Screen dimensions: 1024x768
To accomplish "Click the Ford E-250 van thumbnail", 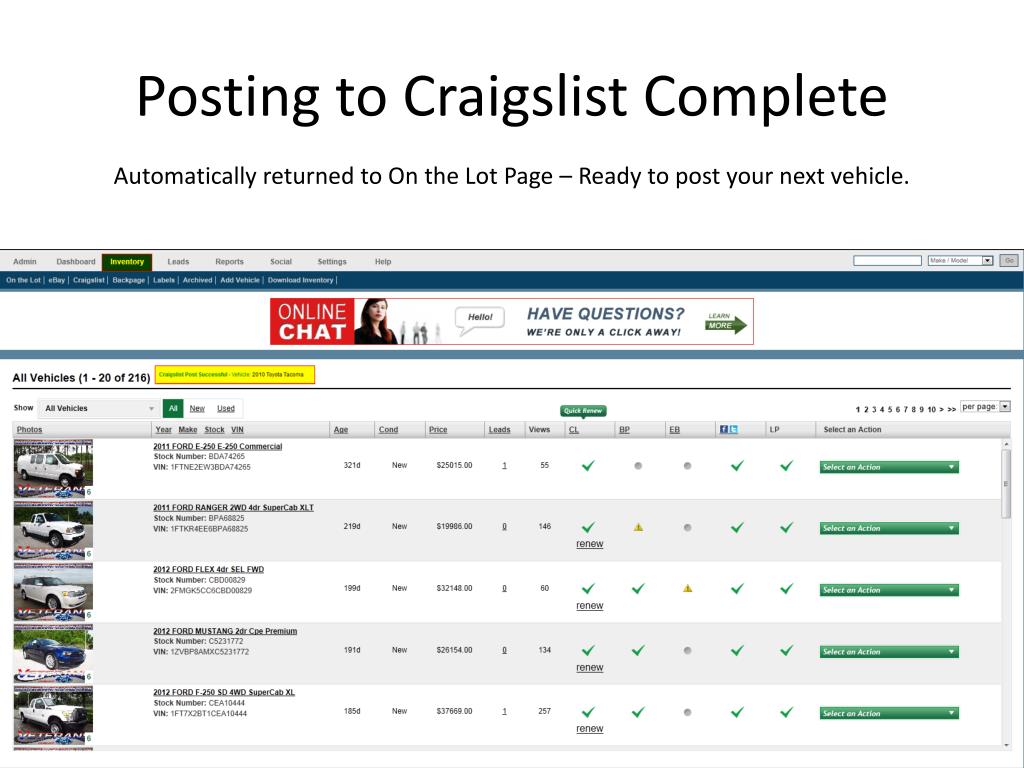I will coord(53,468).
